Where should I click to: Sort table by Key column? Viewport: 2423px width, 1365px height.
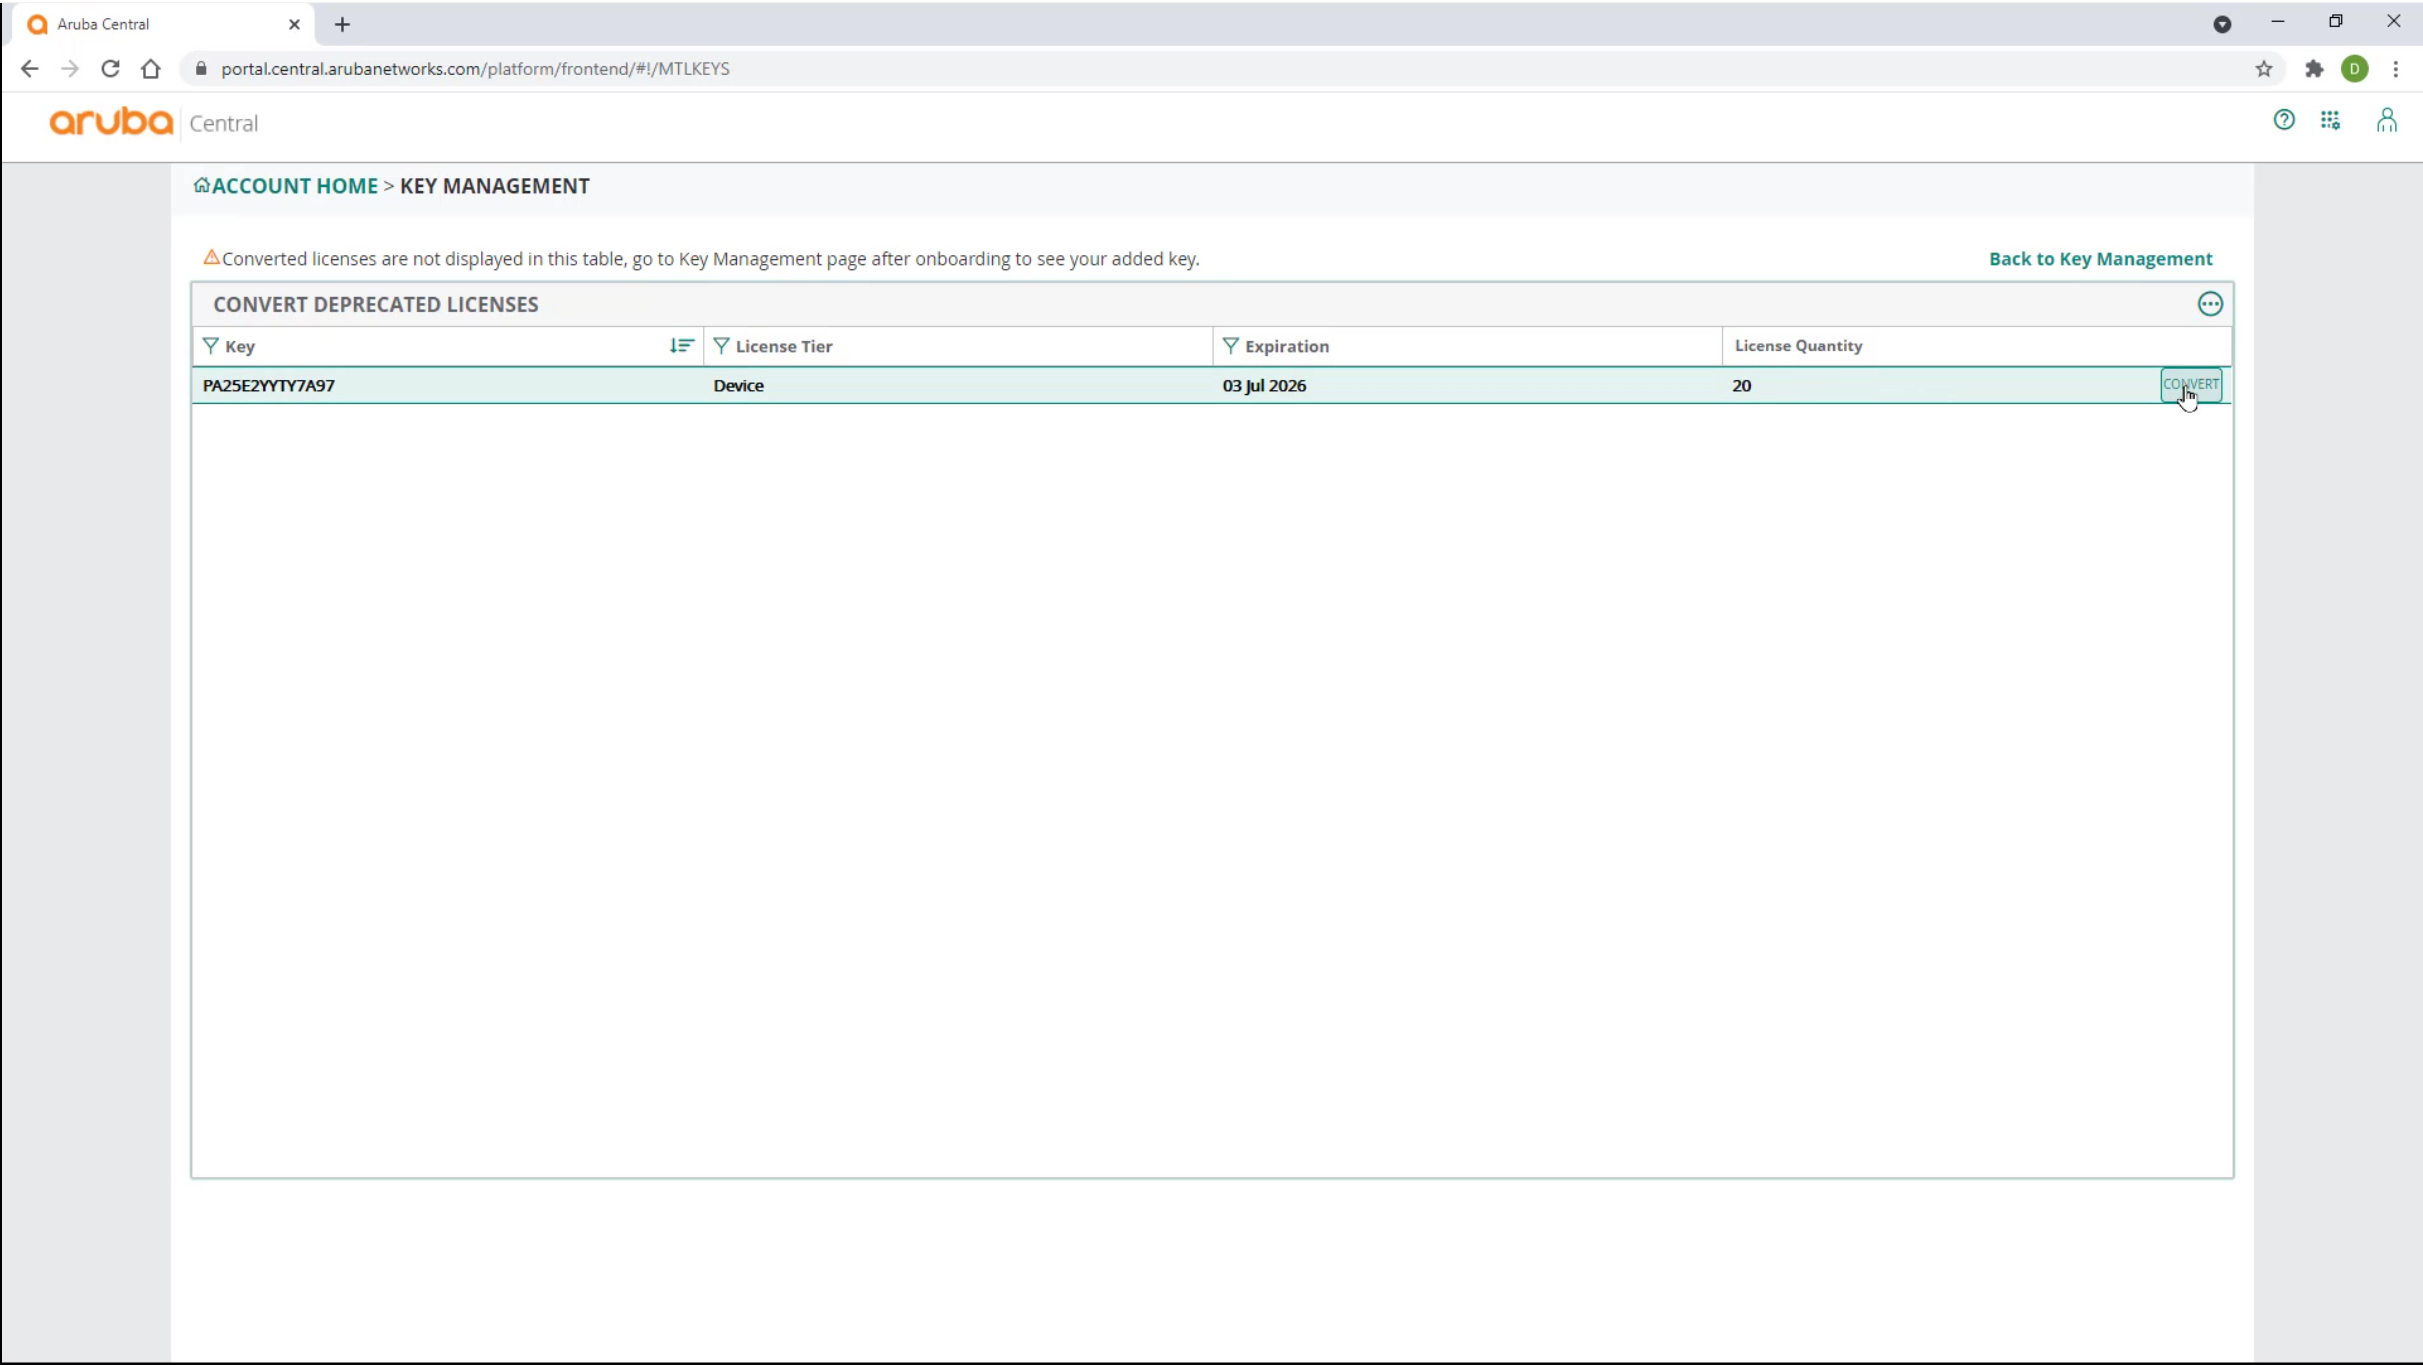[681, 346]
